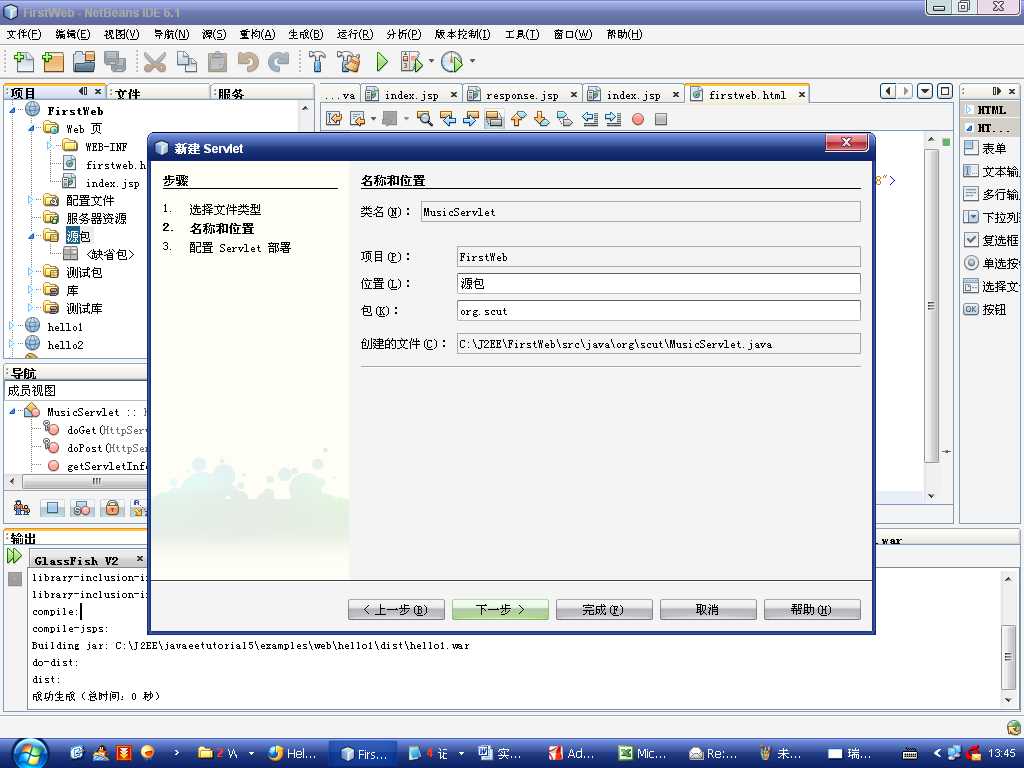
Task: Click the Debug Main Project icon
Action: [x=411, y=61]
